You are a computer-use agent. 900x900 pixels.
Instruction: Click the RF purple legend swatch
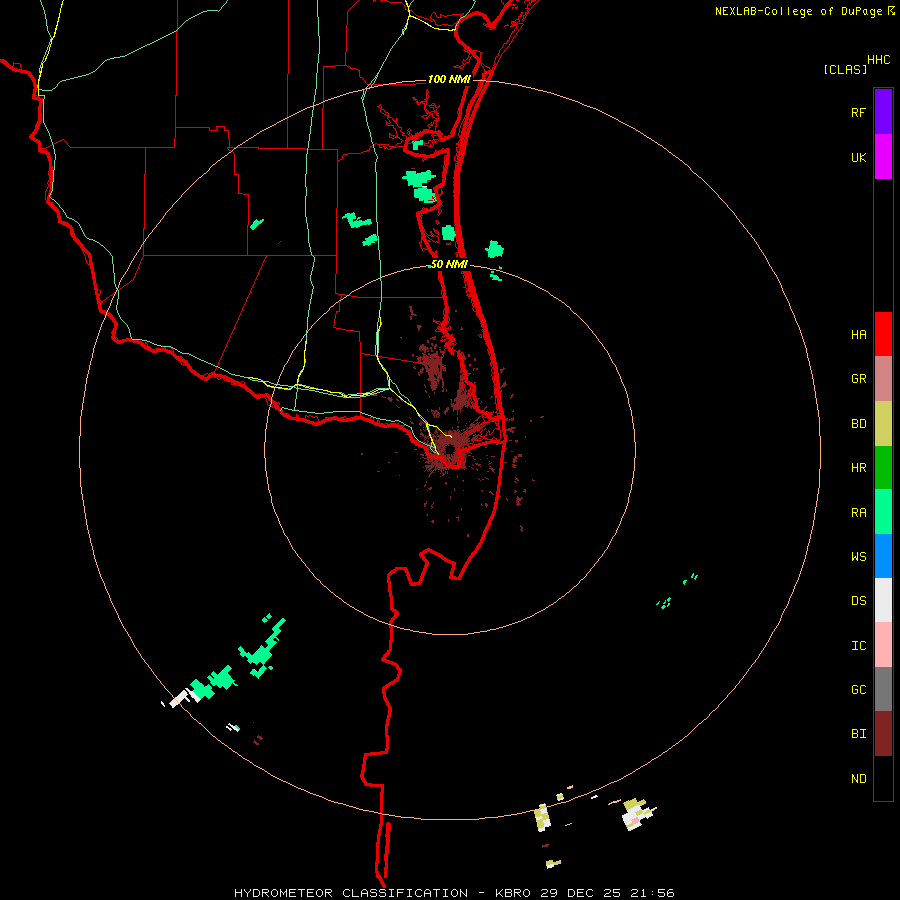[x=883, y=112]
